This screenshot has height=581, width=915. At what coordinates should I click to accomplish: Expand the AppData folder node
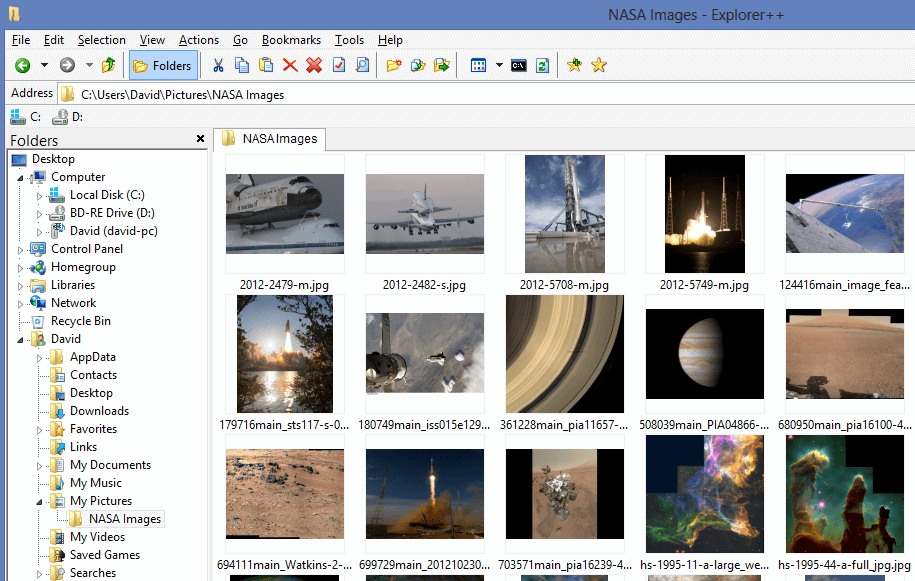pos(40,358)
